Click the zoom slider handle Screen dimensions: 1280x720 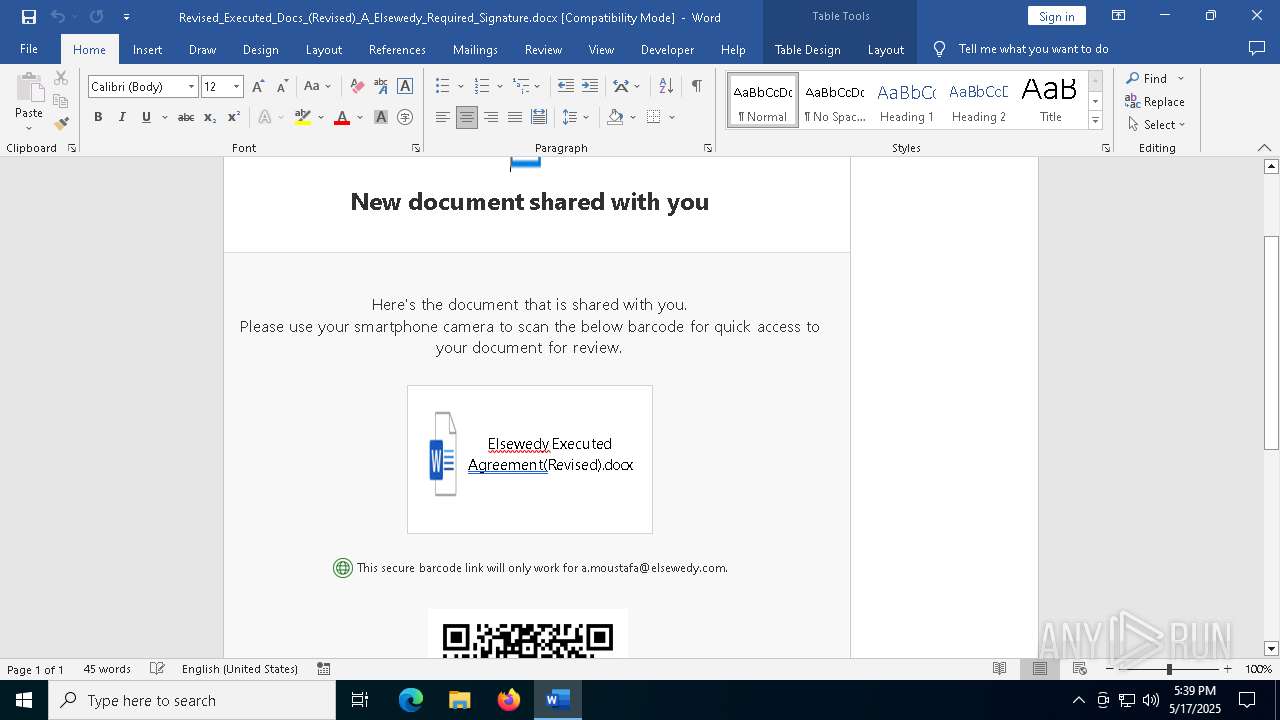click(x=1169, y=669)
